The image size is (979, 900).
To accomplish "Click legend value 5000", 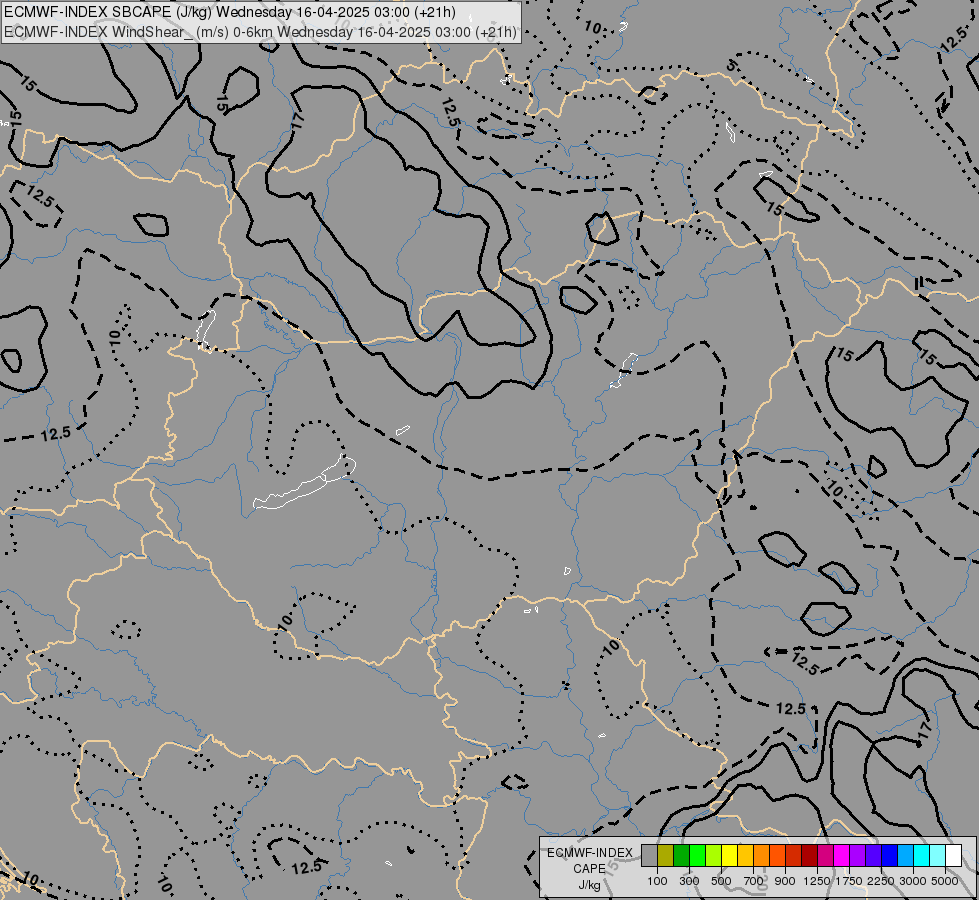I will [x=945, y=881].
